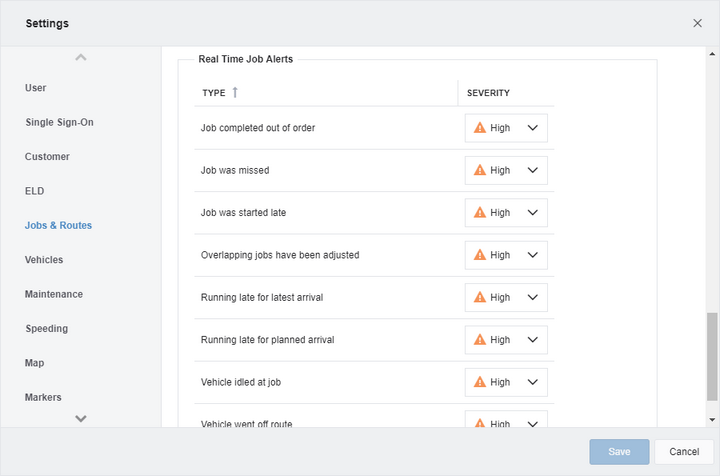Click the scrollbar up arrow
This screenshot has width=720, height=476.
(x=712, y=54)
